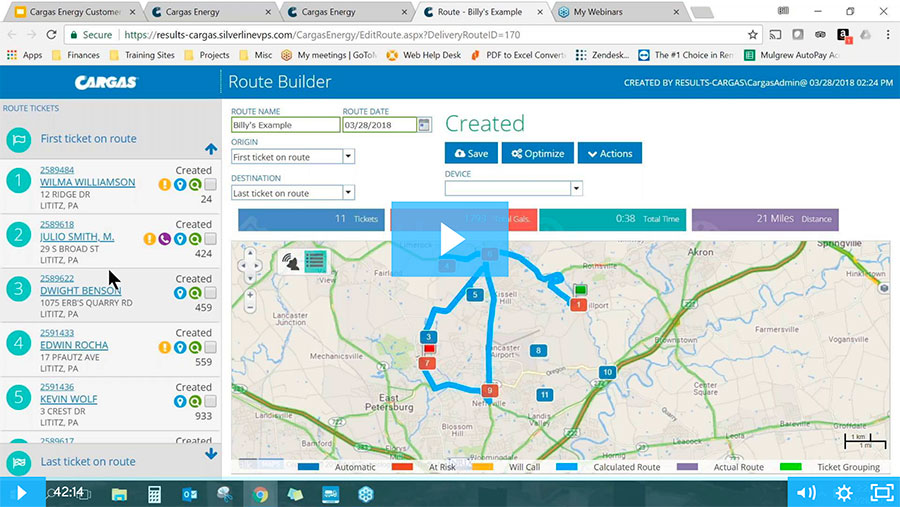The image size is (900, 507).
Task: Select stop number 1 circle in ticket list
Action: pos(18,181)
